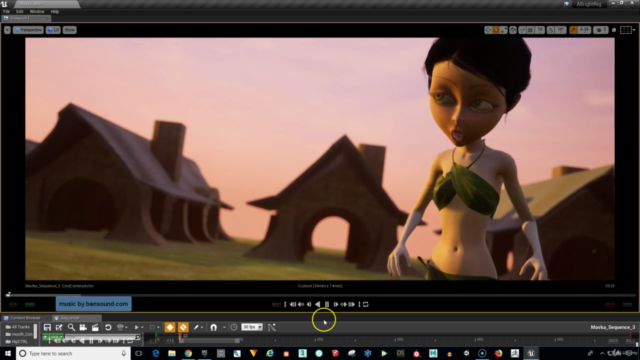Click the Windows Start button
Viewport: 640px width, 360px height.
(x=8, y=353)
